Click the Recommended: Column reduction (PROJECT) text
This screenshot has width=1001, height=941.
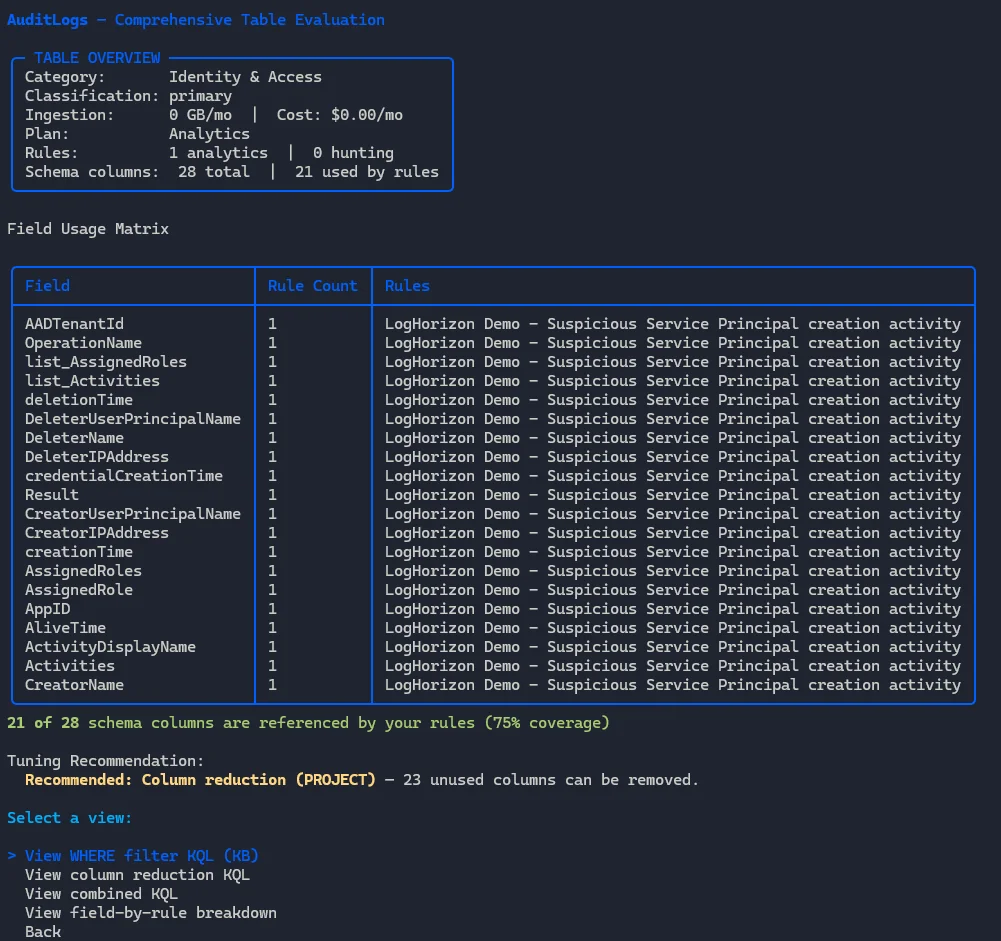tap(200, 780)
